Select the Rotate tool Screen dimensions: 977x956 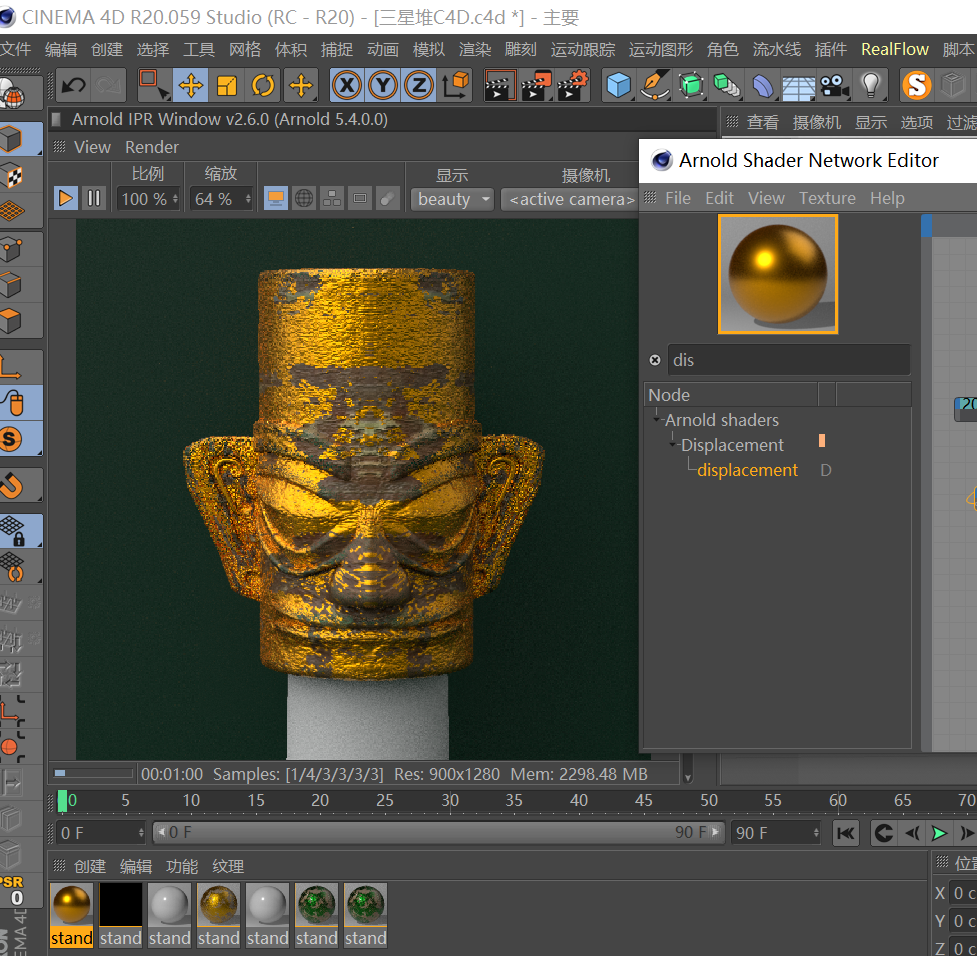263,87
